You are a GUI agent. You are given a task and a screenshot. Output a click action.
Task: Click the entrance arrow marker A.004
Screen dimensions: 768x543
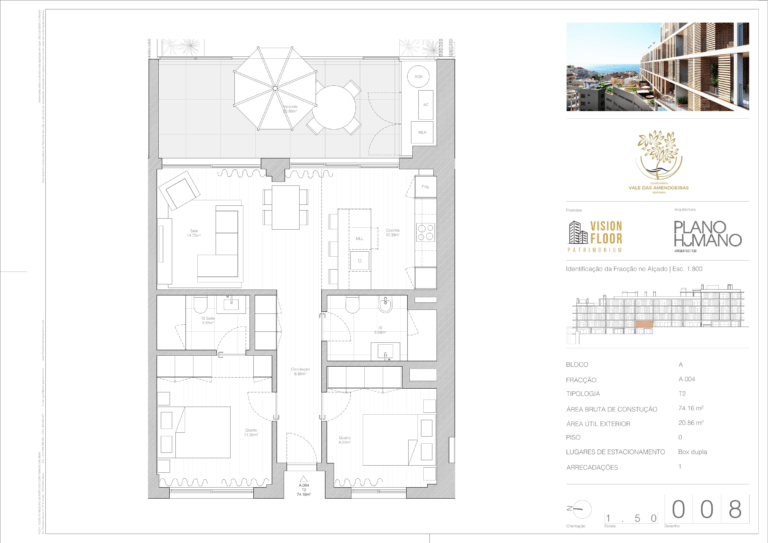point(304,486)
